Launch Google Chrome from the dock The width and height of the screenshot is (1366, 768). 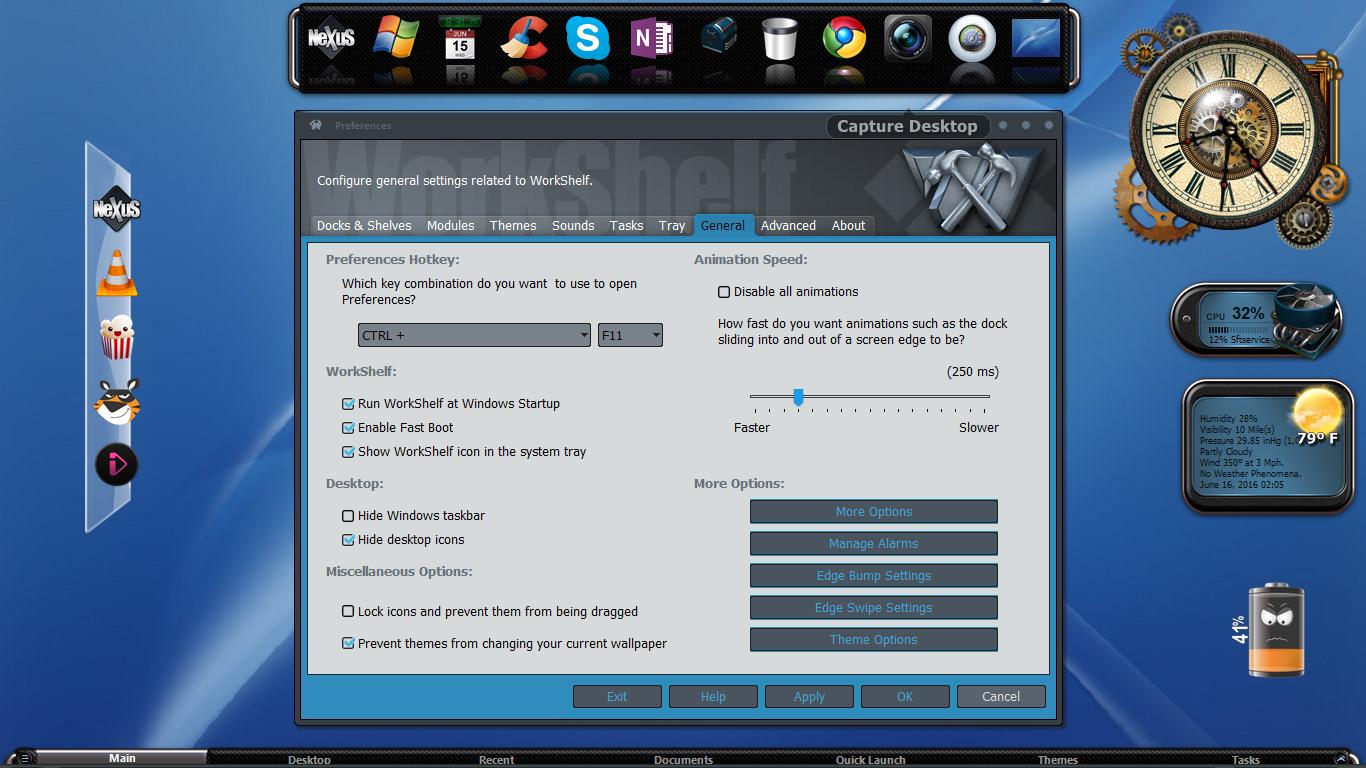click(x=844, y=39)
